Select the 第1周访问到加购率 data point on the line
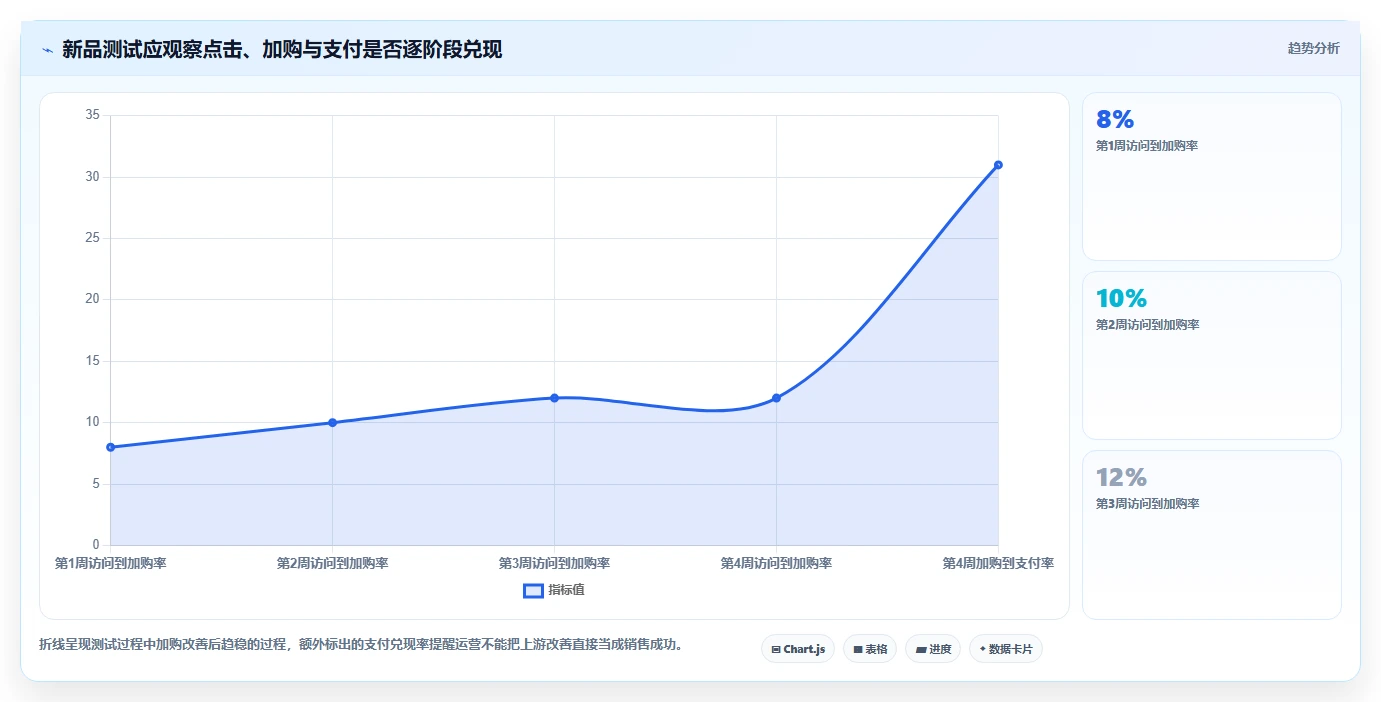The width and height of the screenshot is (1381, 702). coord(110,447)
